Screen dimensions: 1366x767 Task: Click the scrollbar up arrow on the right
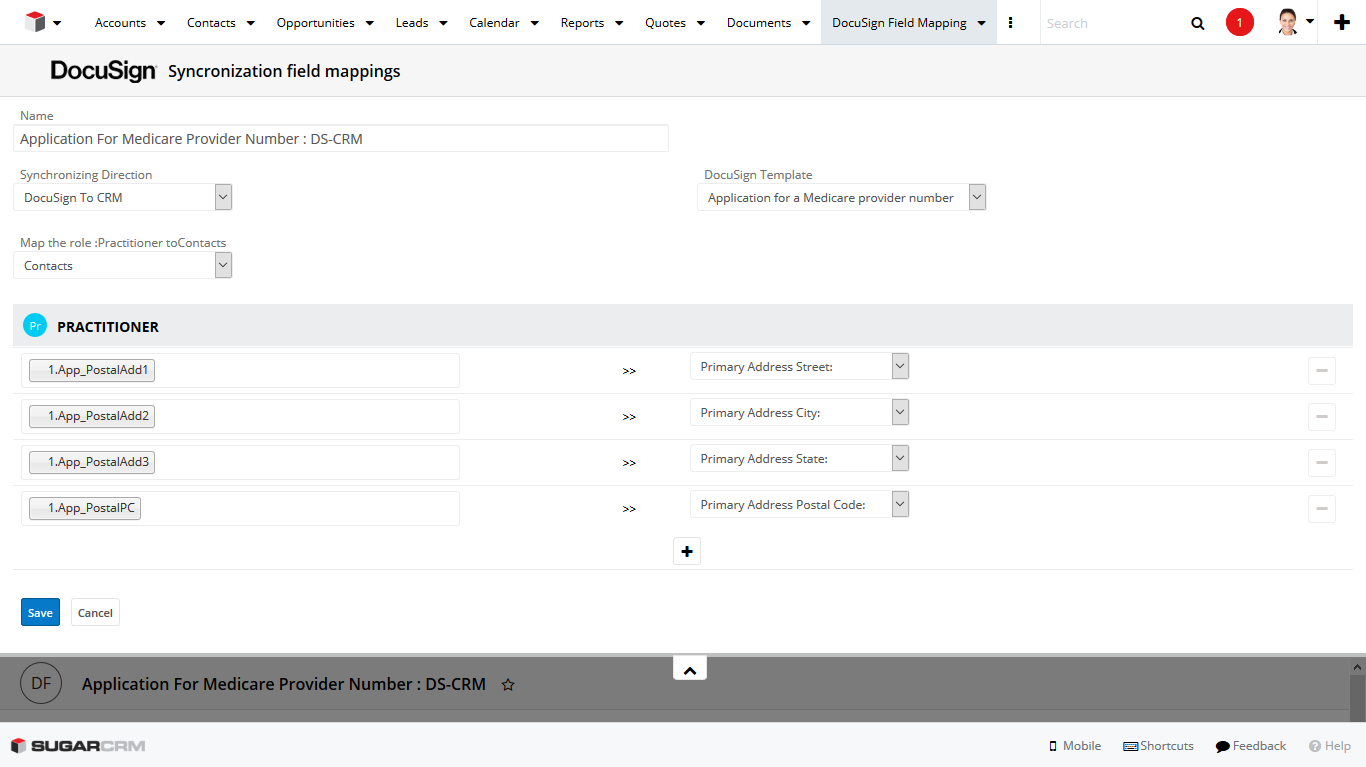1358,667
